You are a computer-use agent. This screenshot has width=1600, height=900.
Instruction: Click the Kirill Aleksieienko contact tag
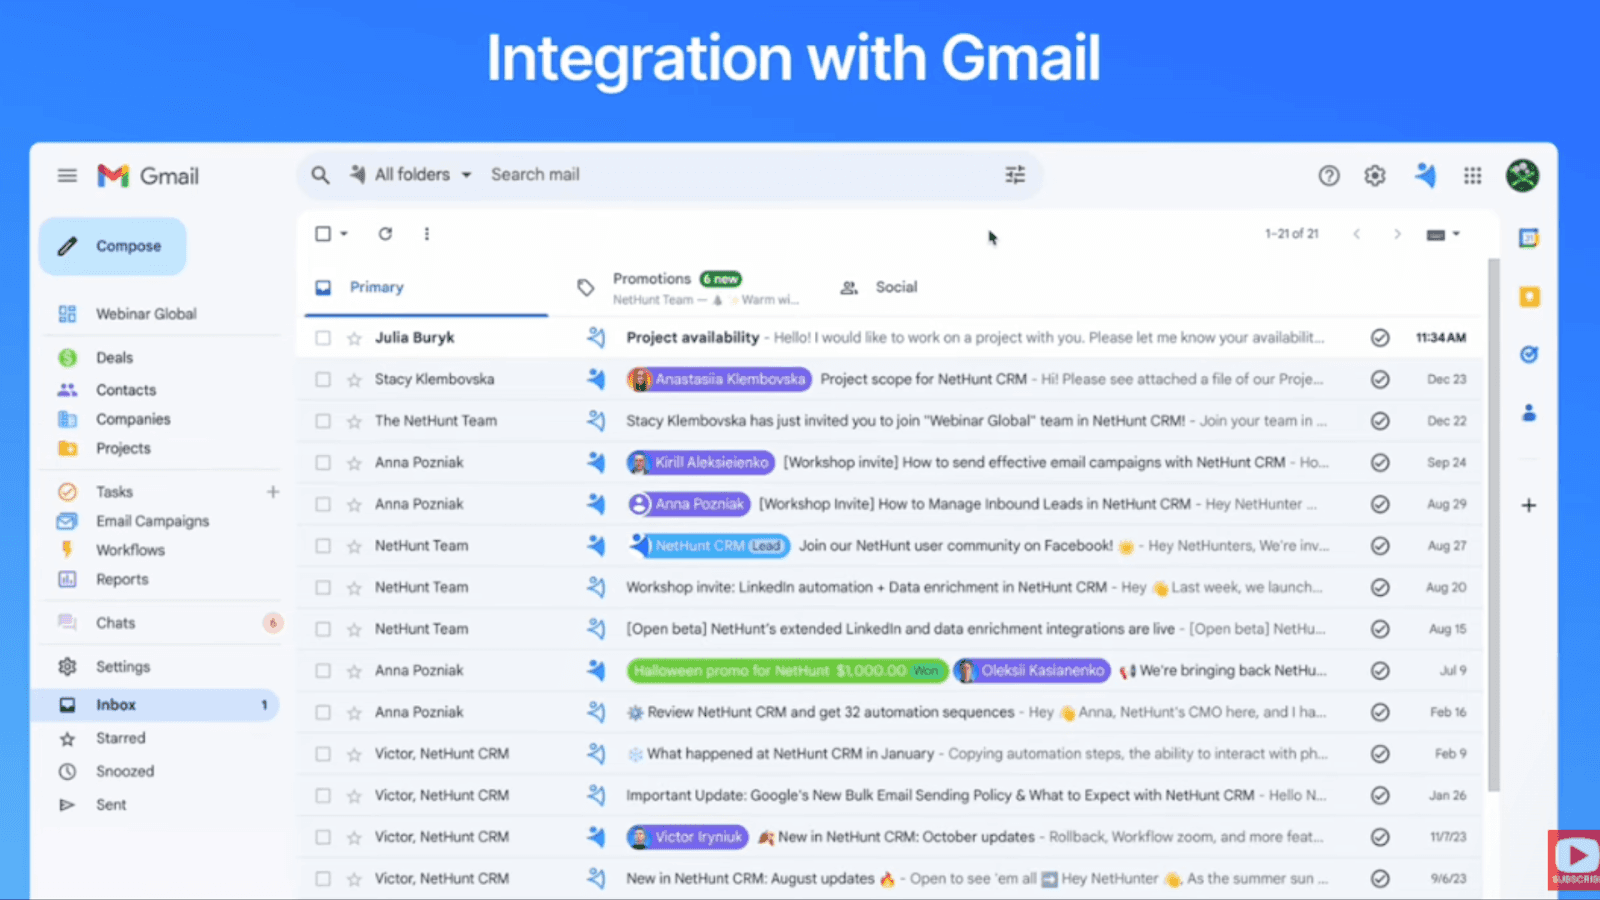(701, 463)
